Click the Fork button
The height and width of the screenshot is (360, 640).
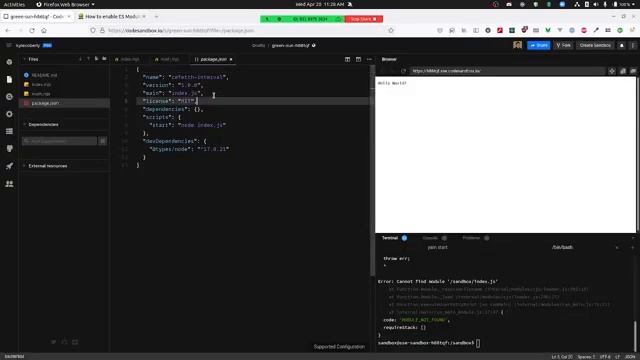pyautogui.click(x=563, y=45)
